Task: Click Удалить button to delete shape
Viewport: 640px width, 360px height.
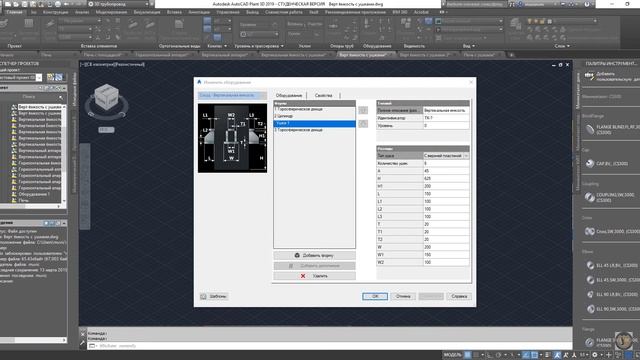Action: pos(314,276)
